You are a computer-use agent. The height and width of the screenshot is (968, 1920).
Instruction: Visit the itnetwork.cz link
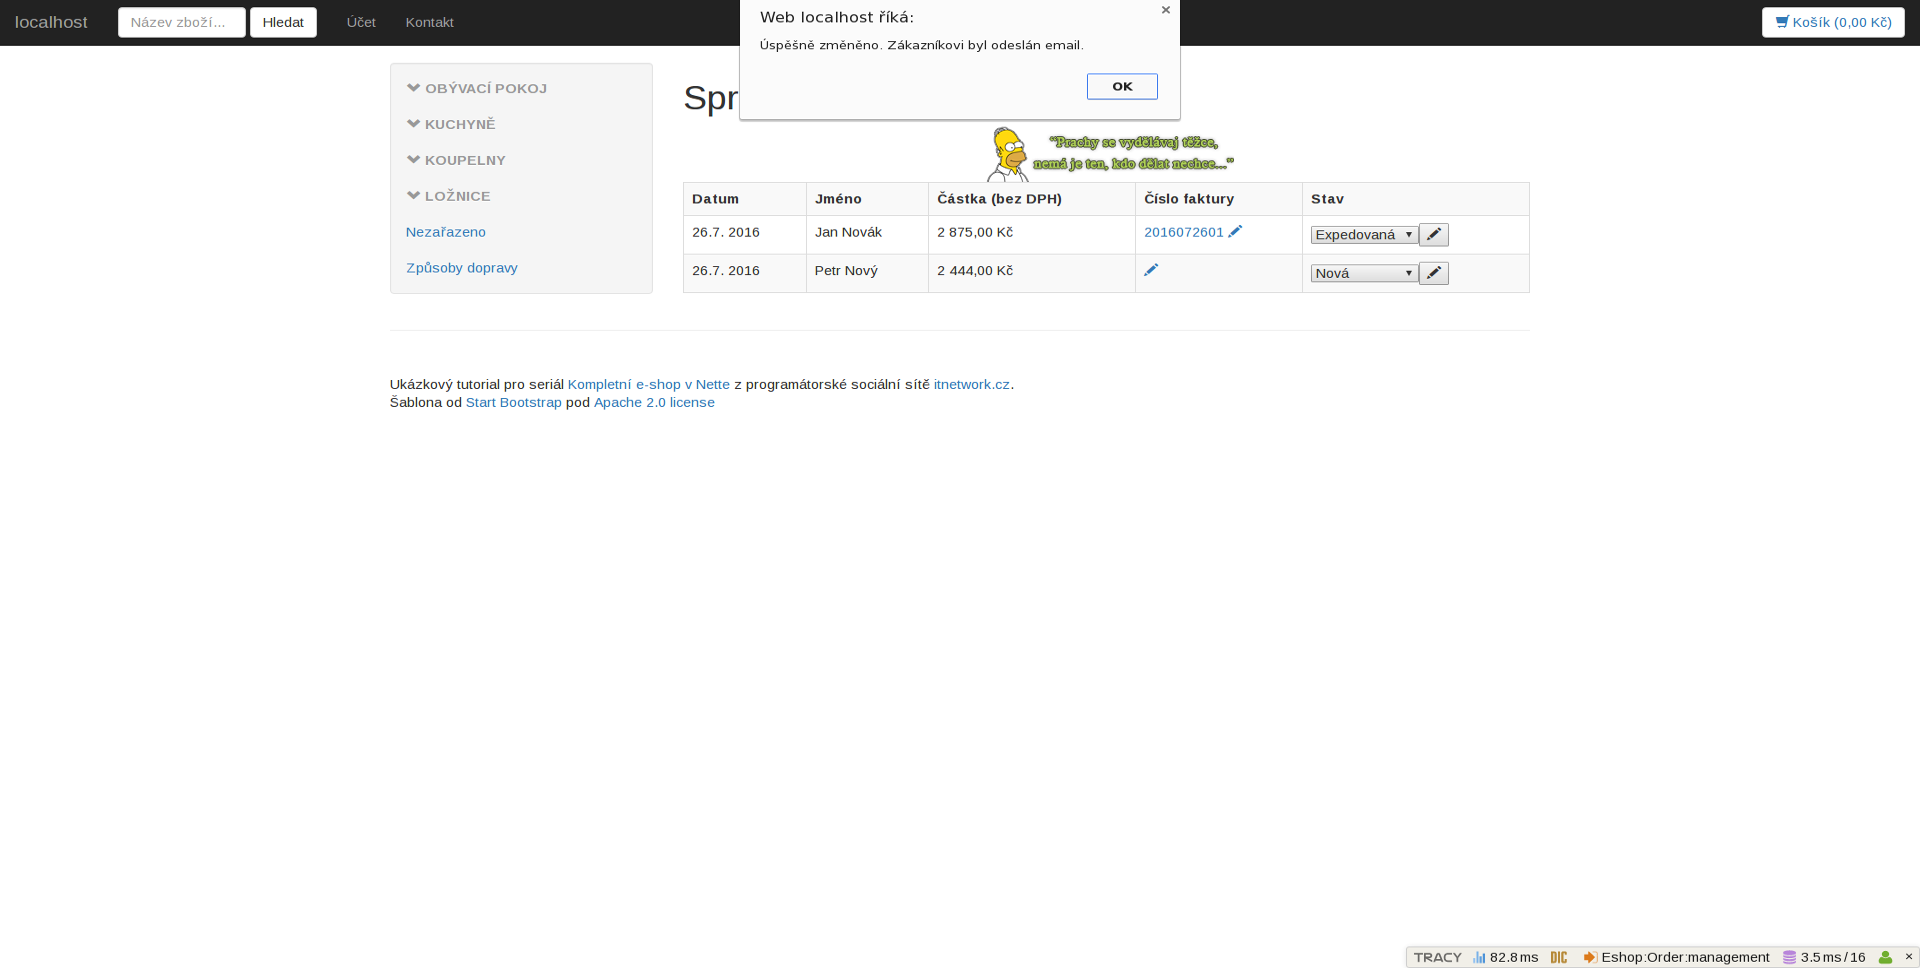(972, 384)
